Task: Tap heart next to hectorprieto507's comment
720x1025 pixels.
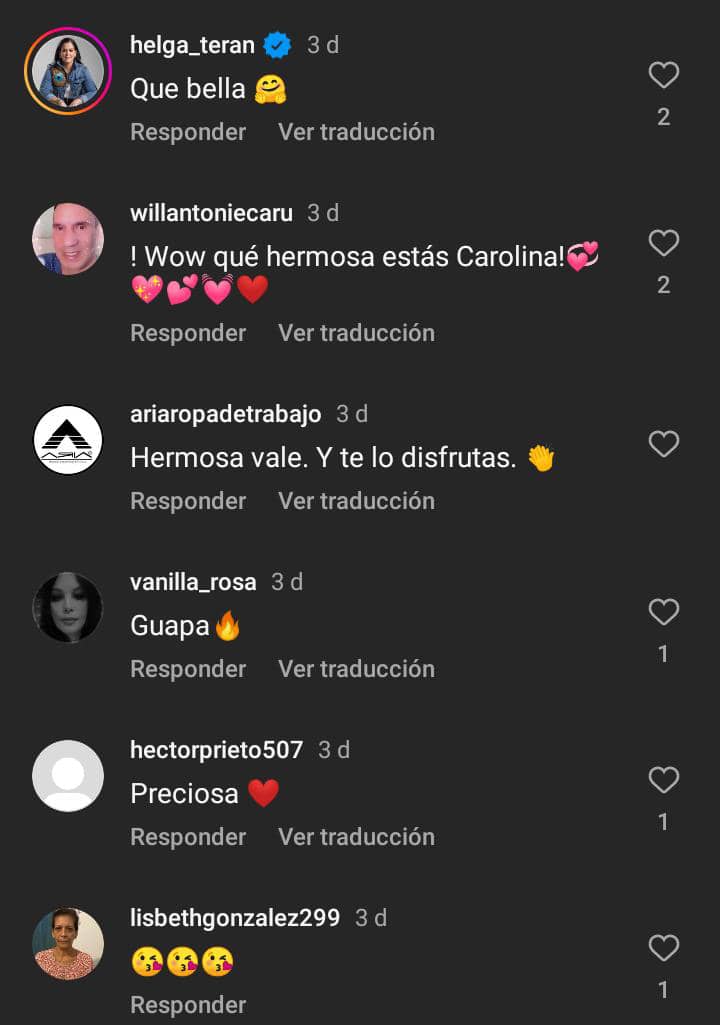Action: [664, 780]
